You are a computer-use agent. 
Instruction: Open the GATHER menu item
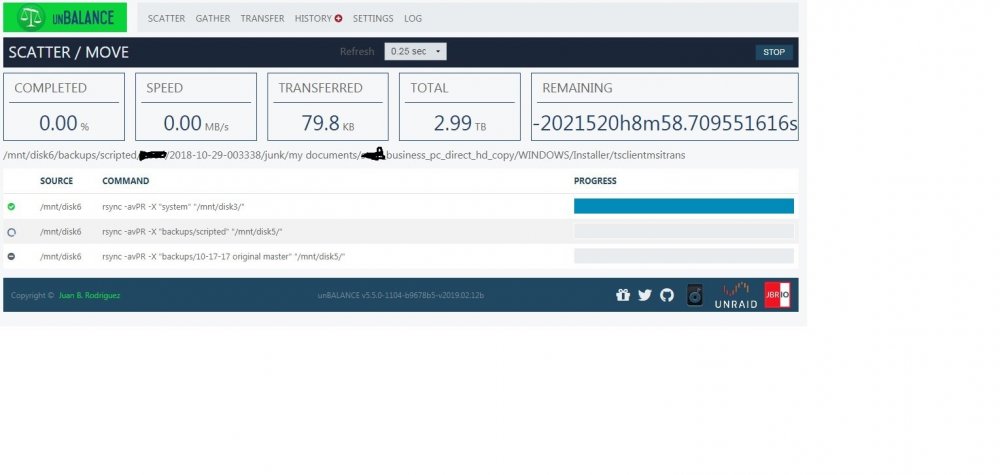213,18
